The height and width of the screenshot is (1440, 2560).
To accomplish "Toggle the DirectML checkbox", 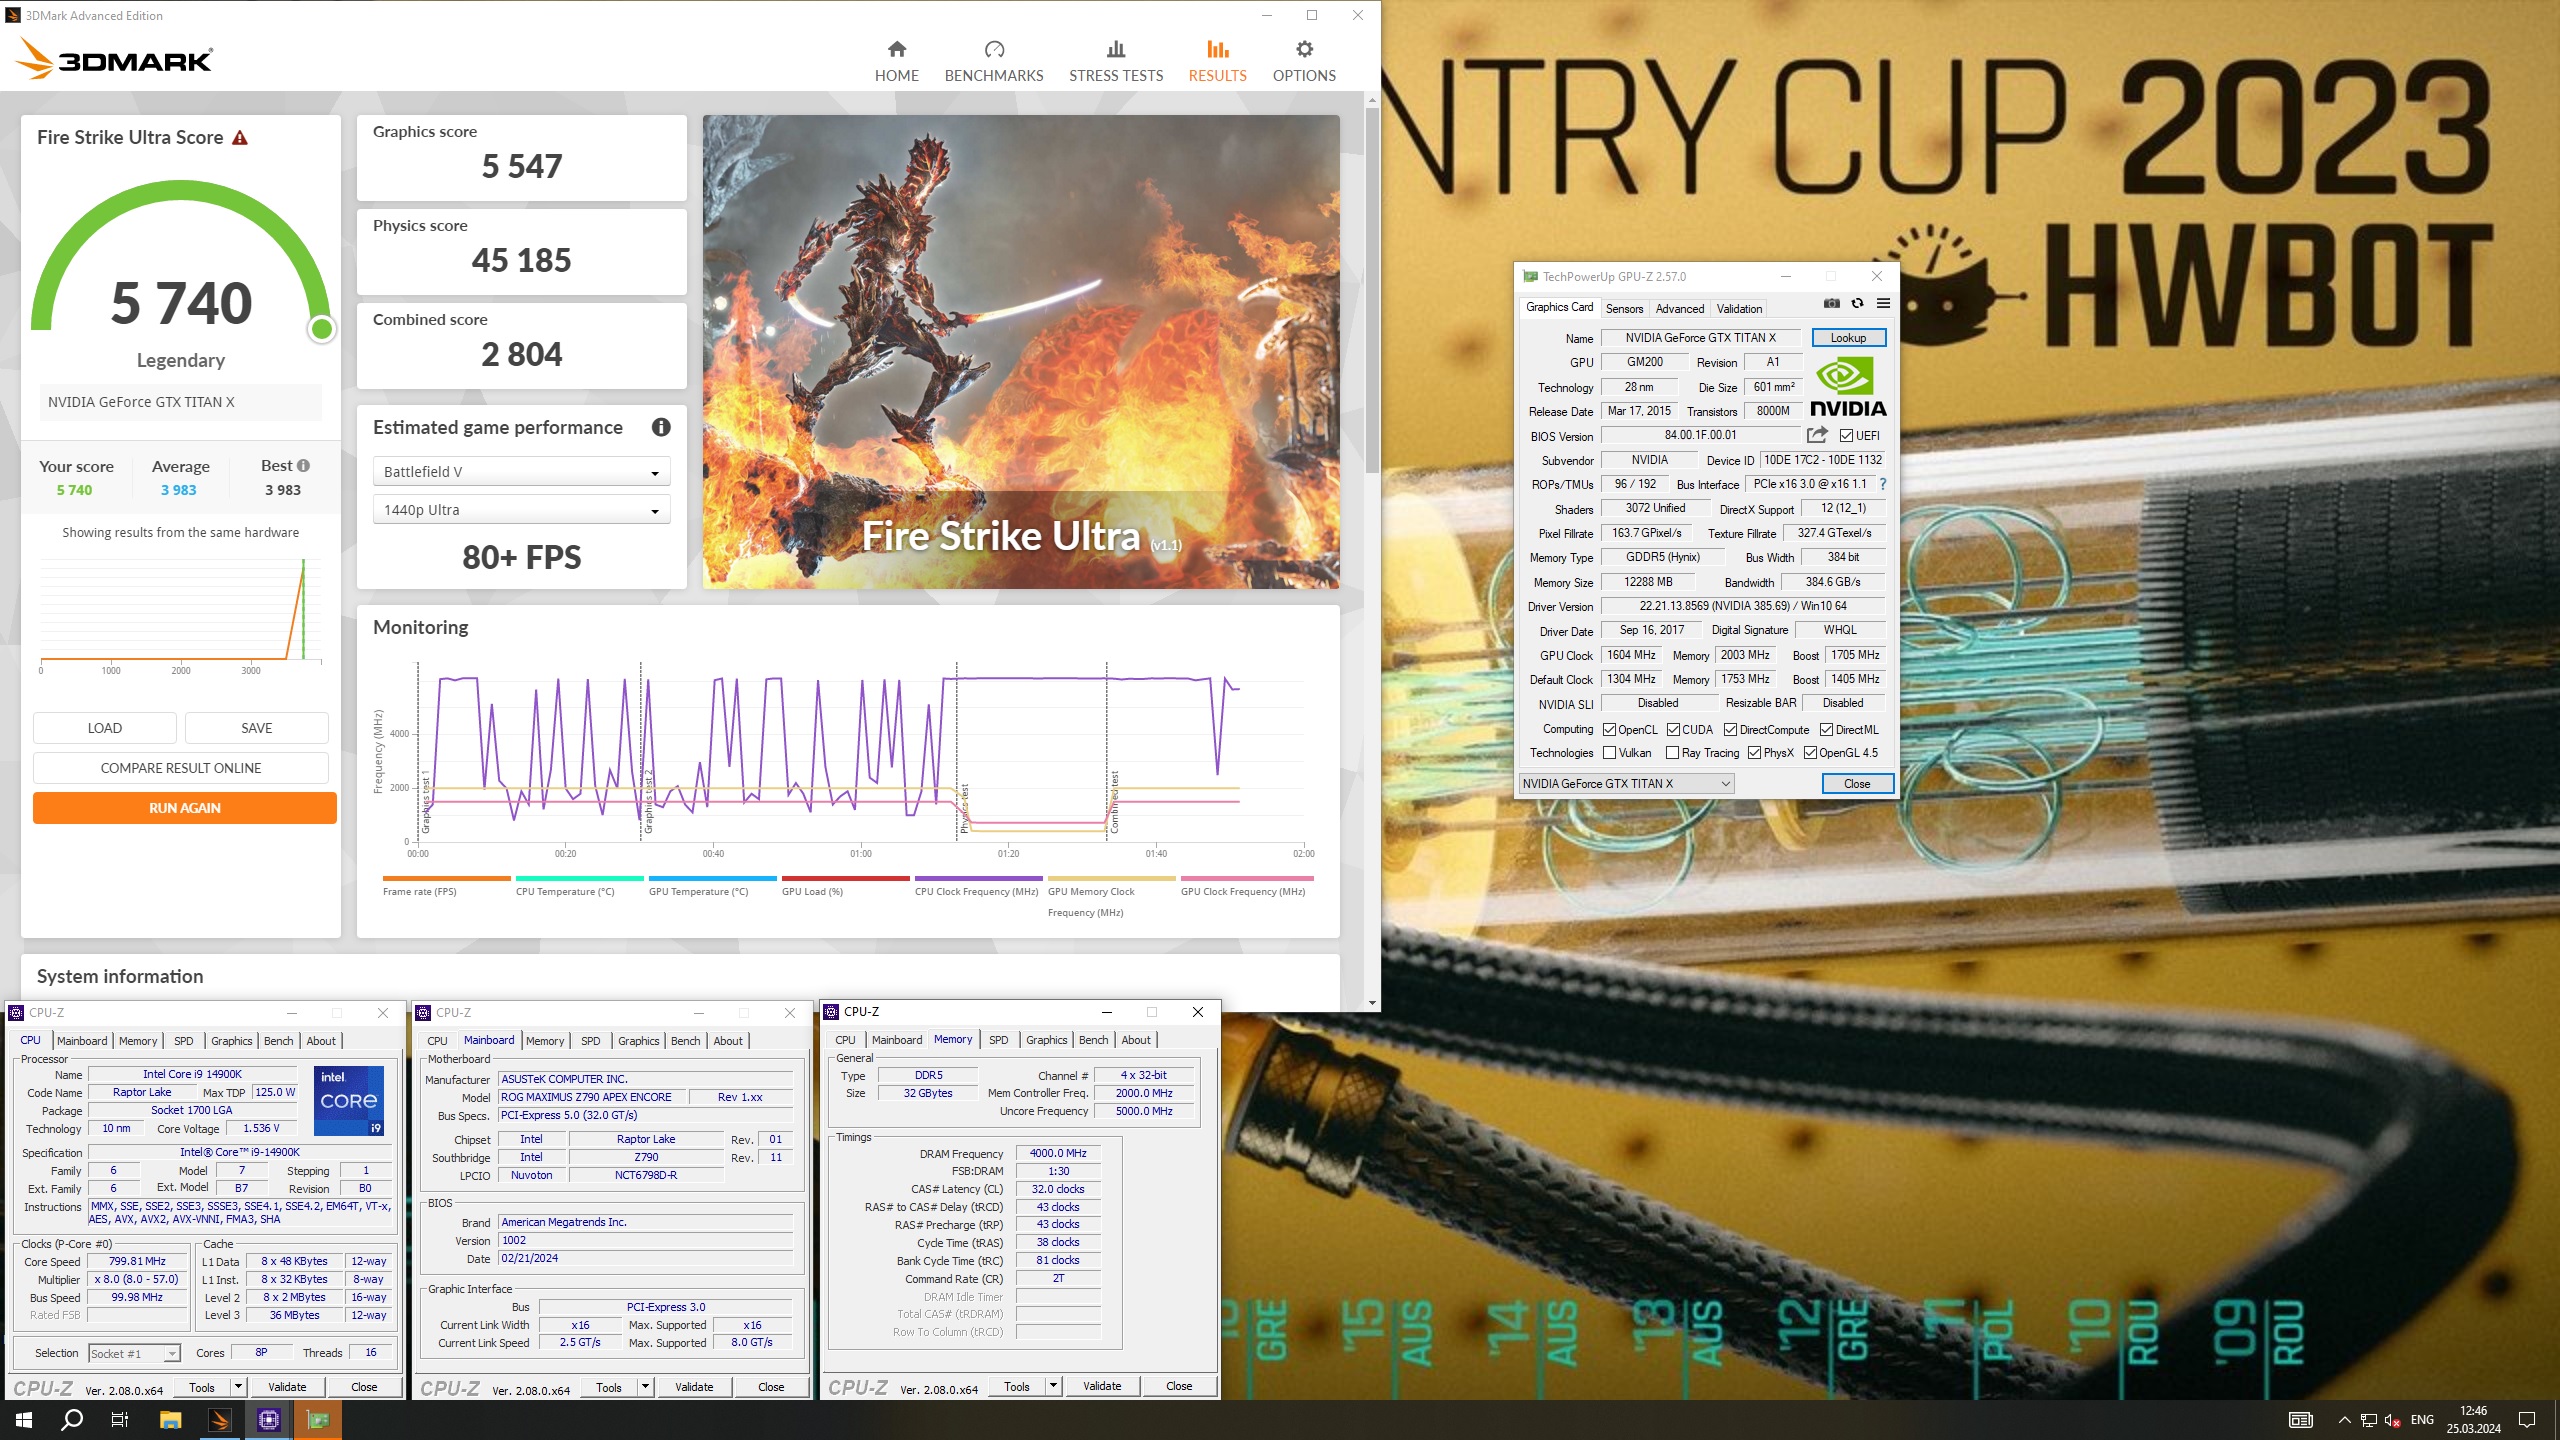I will [x=1826, y=730].
